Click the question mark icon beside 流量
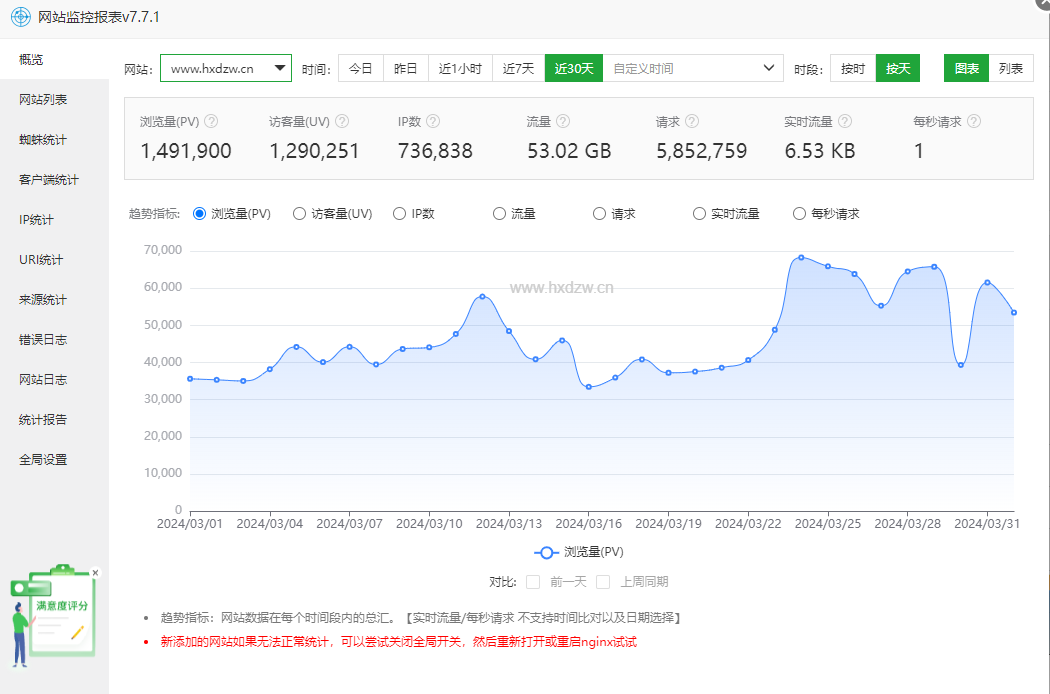Viewport: 1050px width, 694px height. [563, 121]
